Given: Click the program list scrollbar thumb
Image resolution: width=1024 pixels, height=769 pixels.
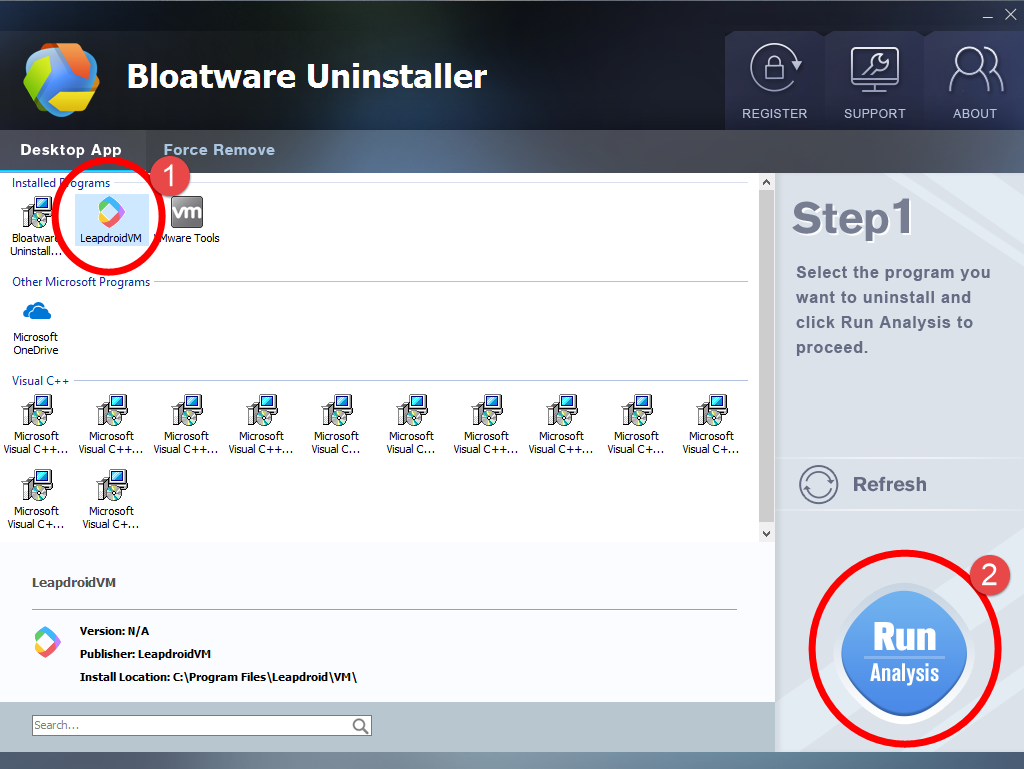Looking at the screenshot, I should pos(767,356).
